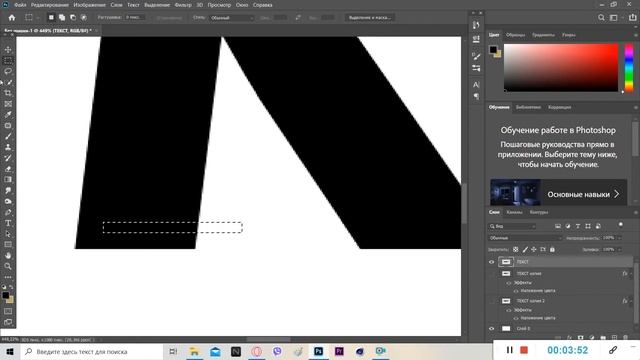Screen dimensions: 640x360
Task: Select the Pen tool
Action: pyautogui.click(x=8, y=212)
